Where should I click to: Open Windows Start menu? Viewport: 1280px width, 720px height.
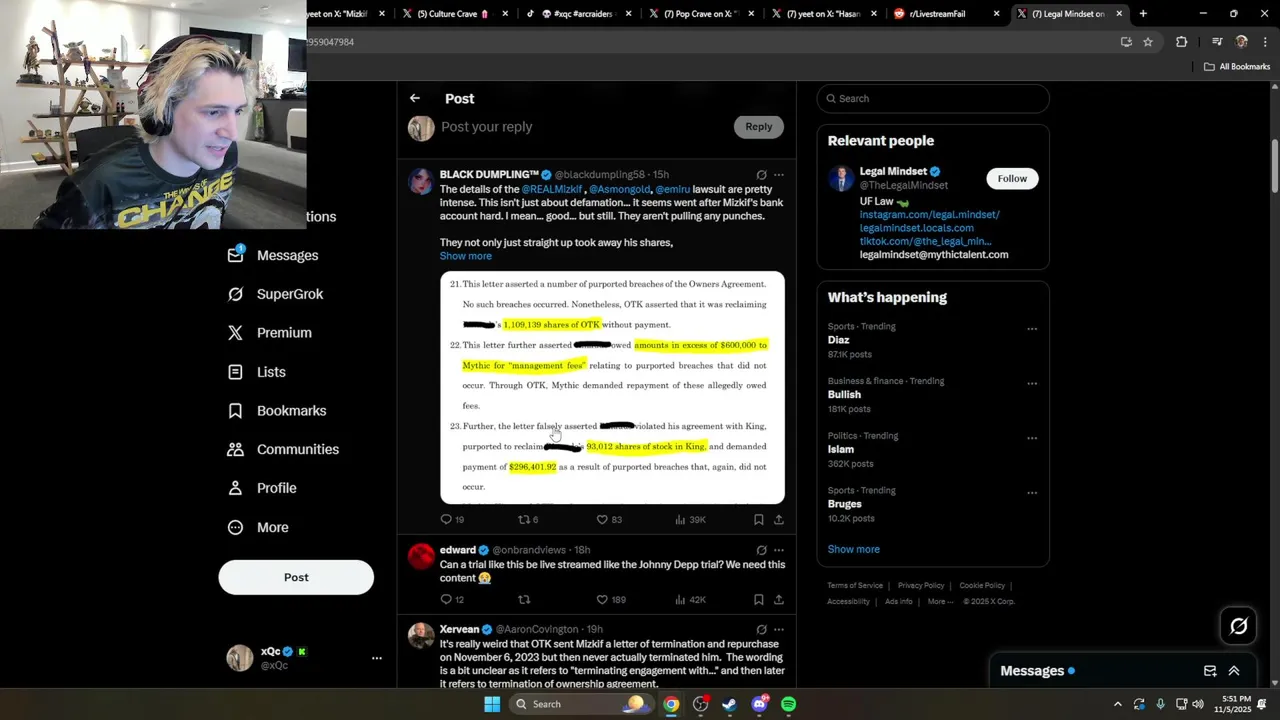pyautogui.click(x=492, y=704)
